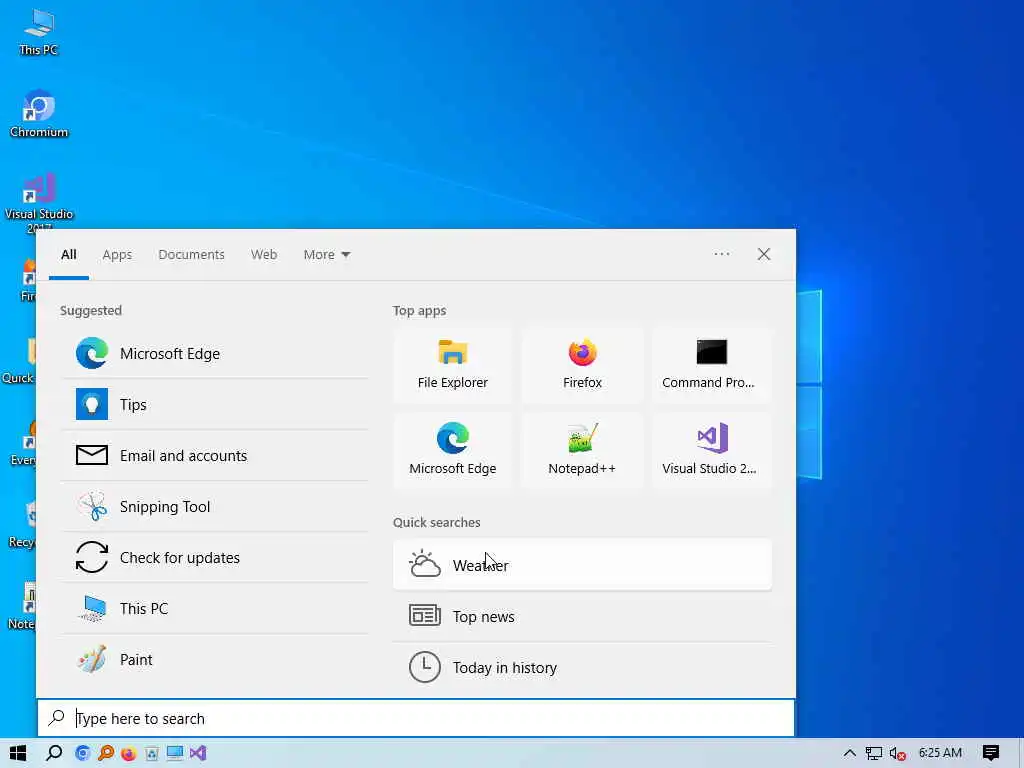The image size is (1024, 768).
Task: Open the clock showing 6:25 AM
Action: [x=940, y=752]
